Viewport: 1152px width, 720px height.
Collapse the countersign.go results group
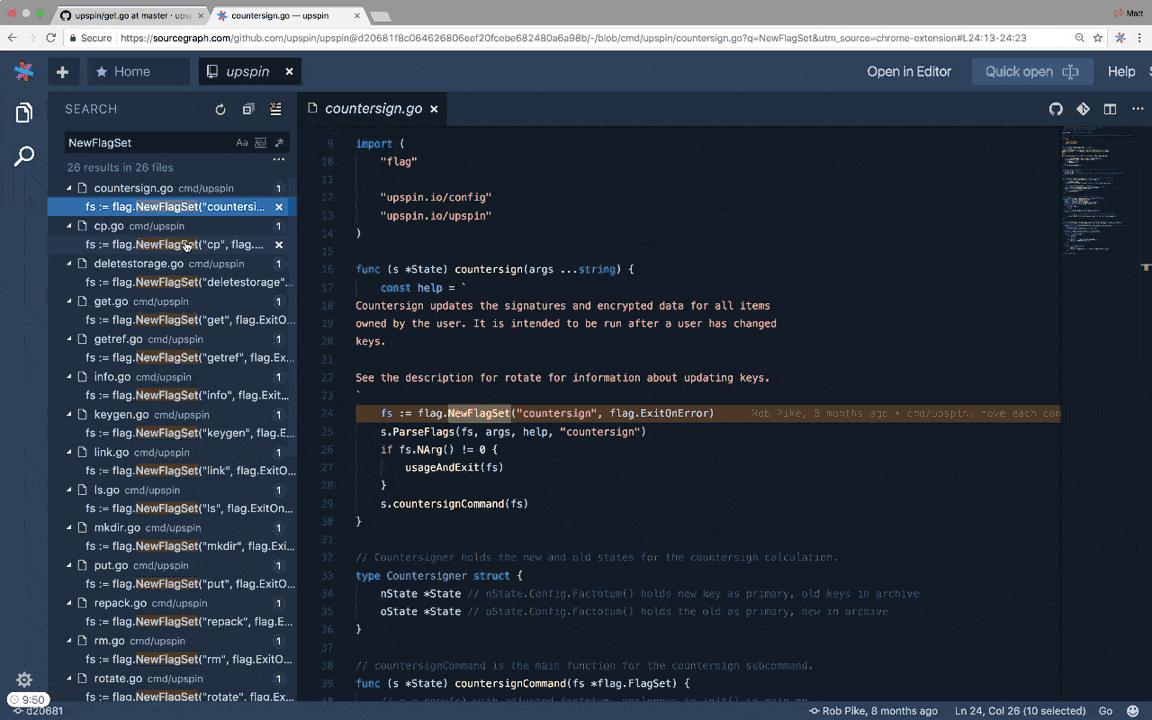[69, 188]
